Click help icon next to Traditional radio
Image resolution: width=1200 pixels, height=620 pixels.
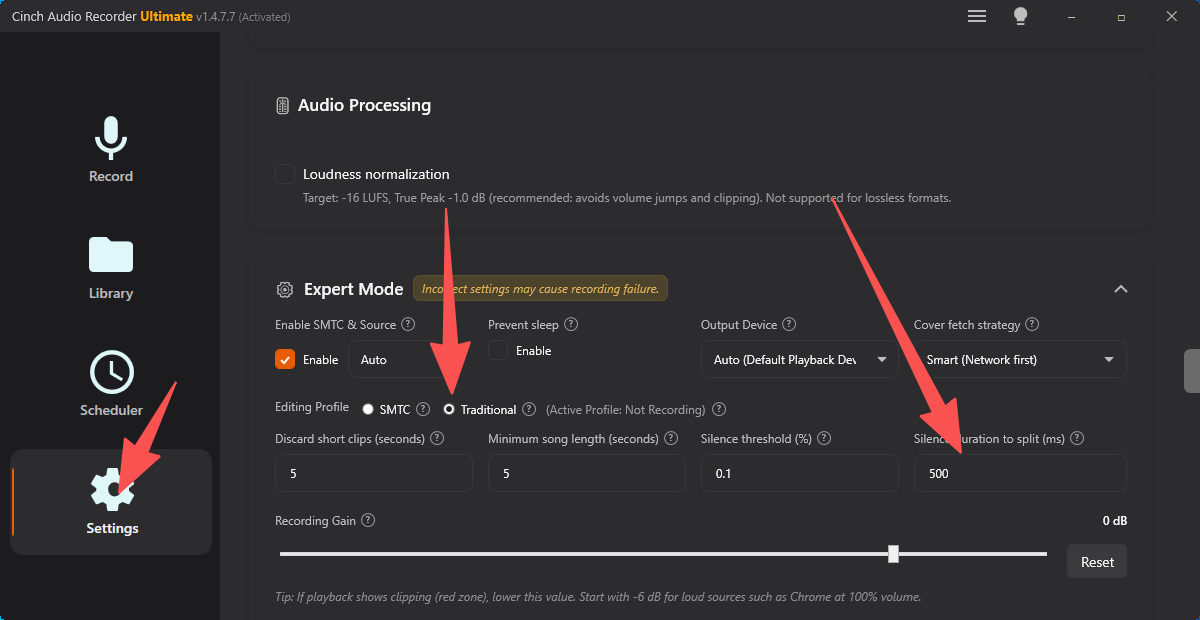(x=529, y=409)
